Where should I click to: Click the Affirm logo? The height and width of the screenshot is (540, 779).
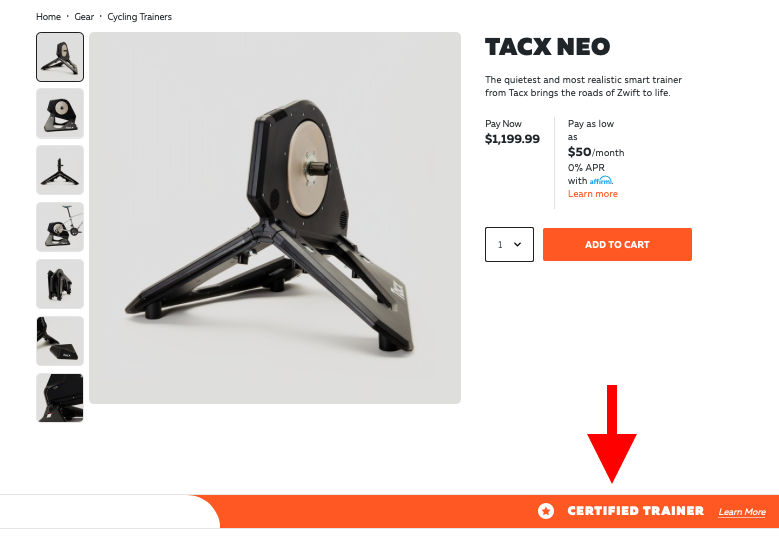(601, 181)
